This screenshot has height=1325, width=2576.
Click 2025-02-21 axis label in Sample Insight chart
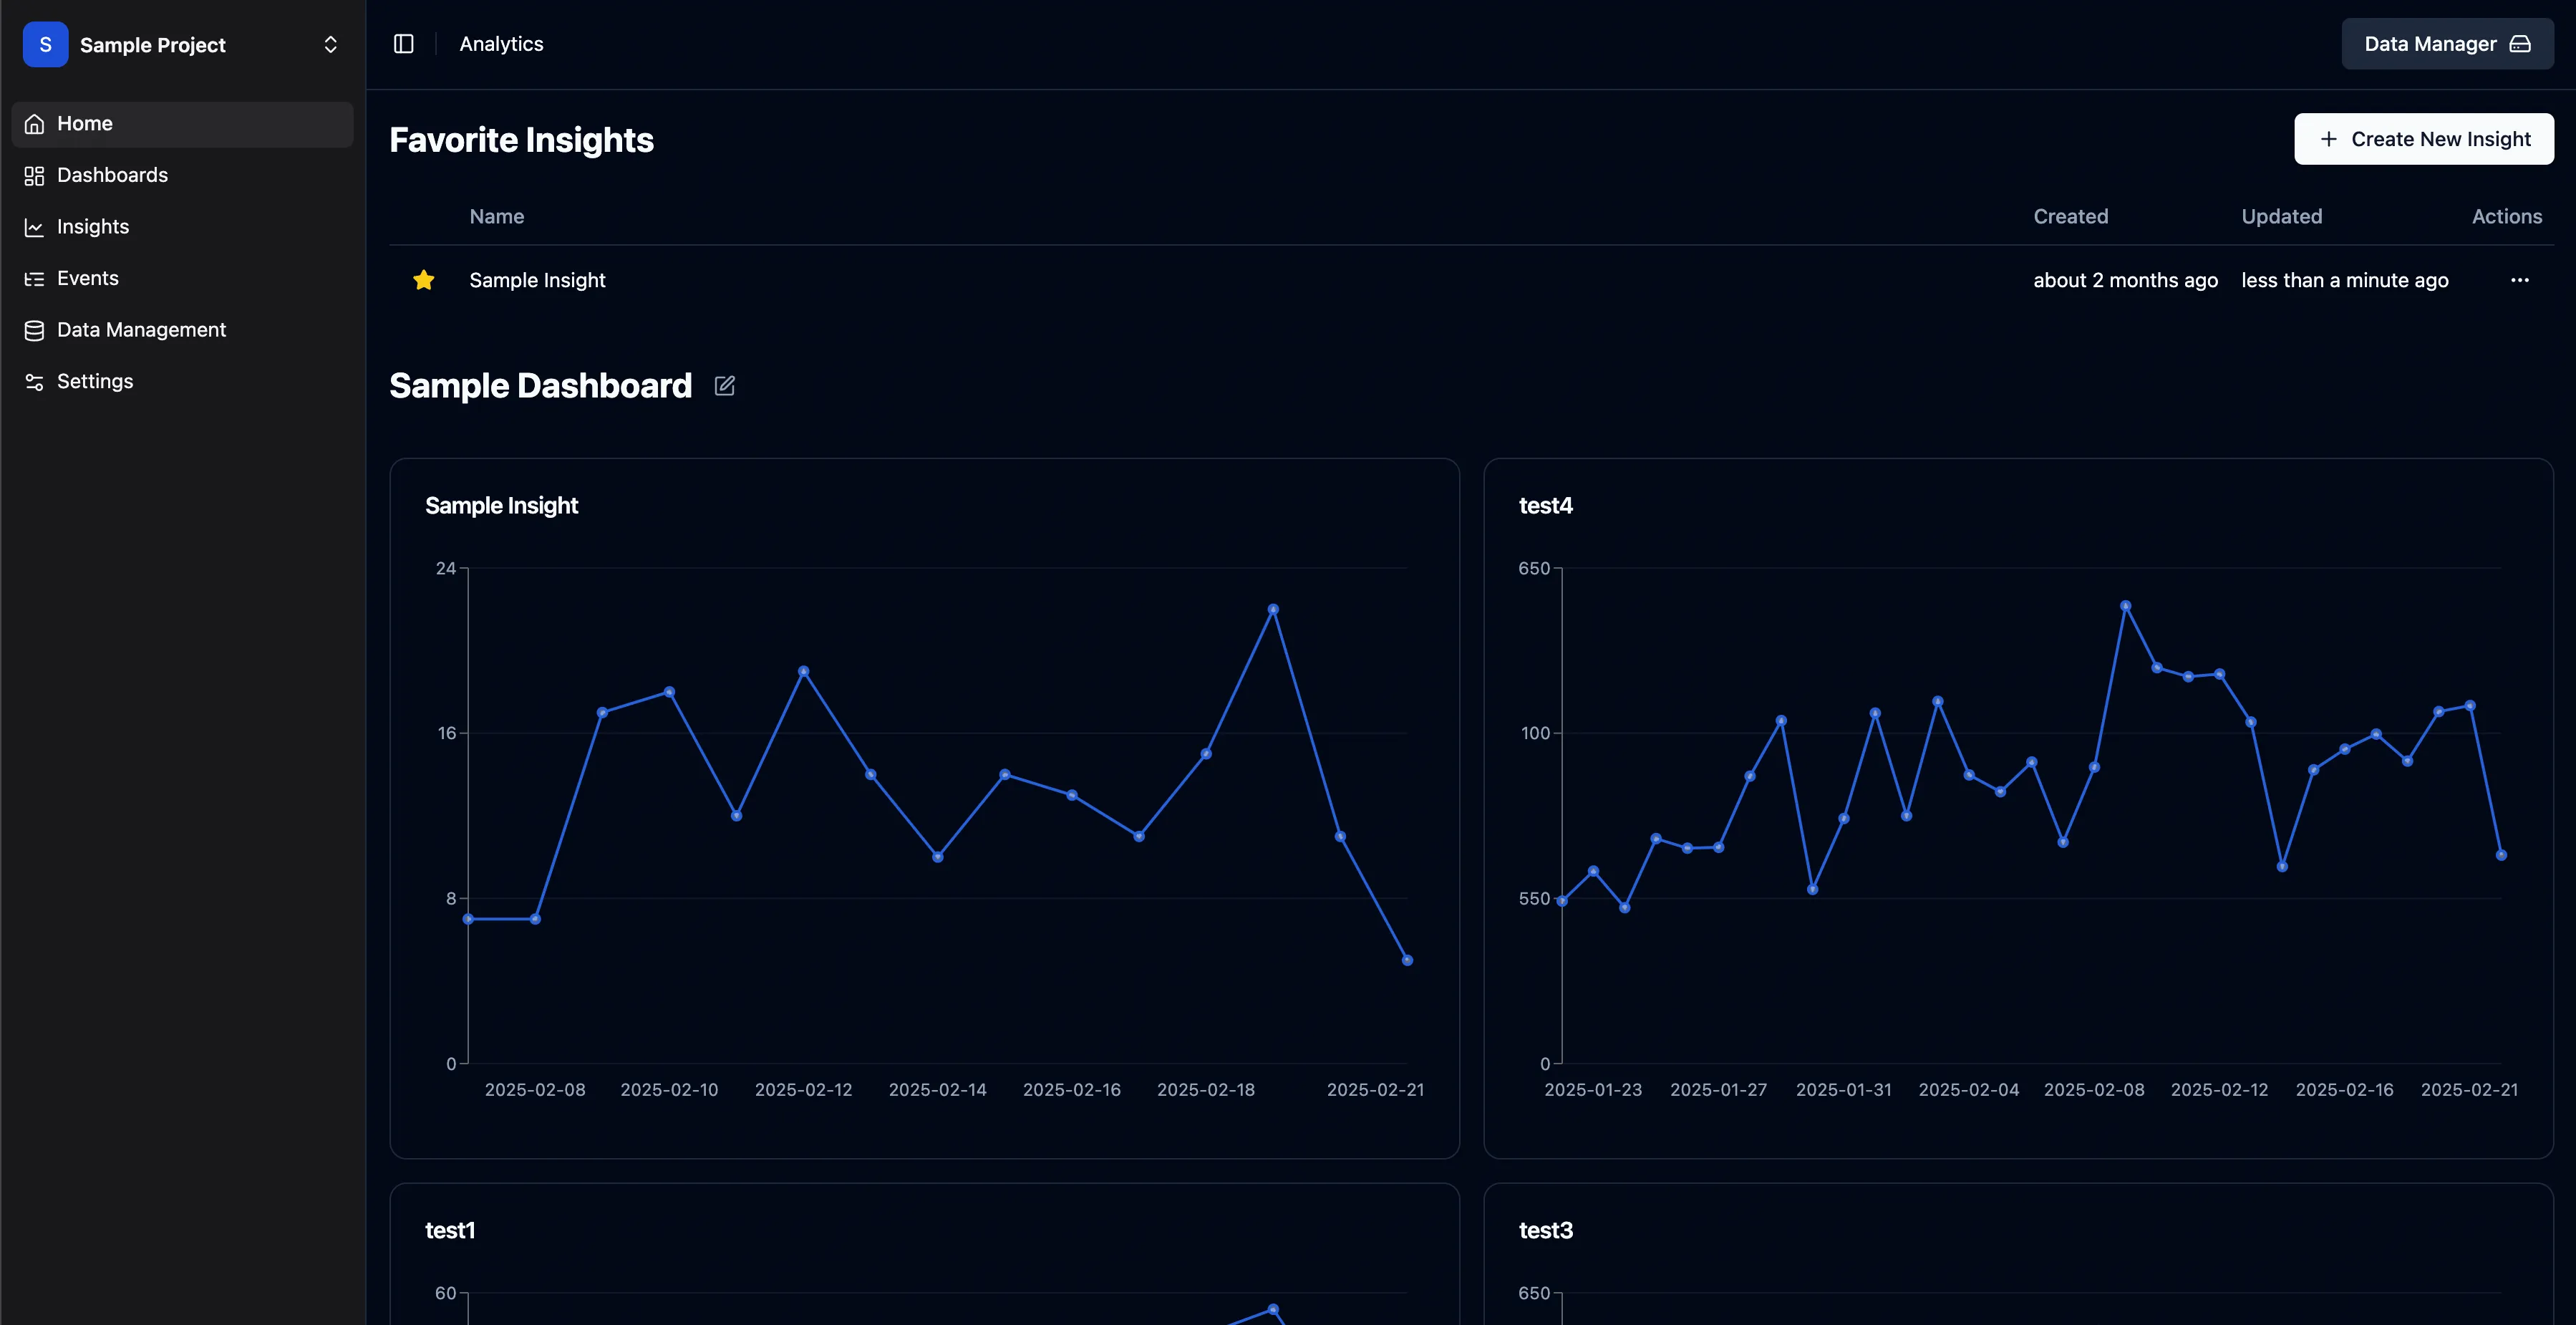(x=1375, y=1090)
